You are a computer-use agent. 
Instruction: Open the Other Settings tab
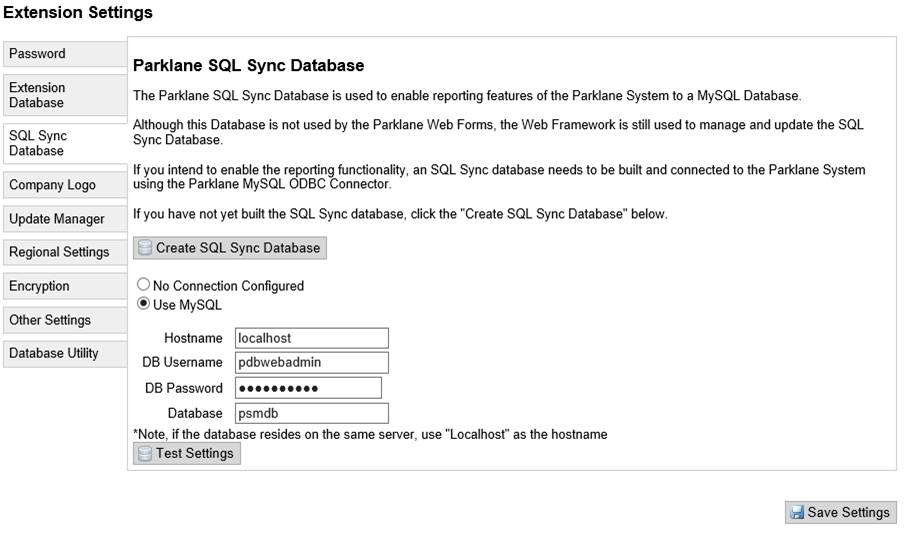coord(65,320)
